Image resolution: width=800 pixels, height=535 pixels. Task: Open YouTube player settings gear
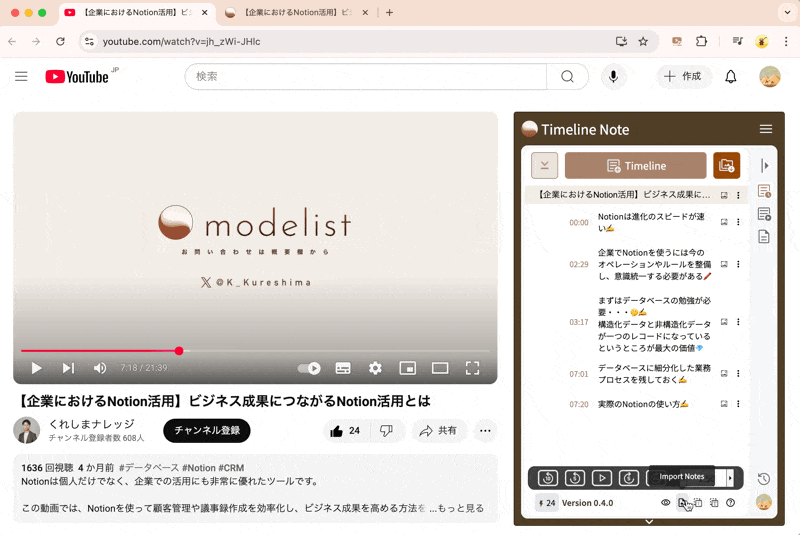[375, 368]
